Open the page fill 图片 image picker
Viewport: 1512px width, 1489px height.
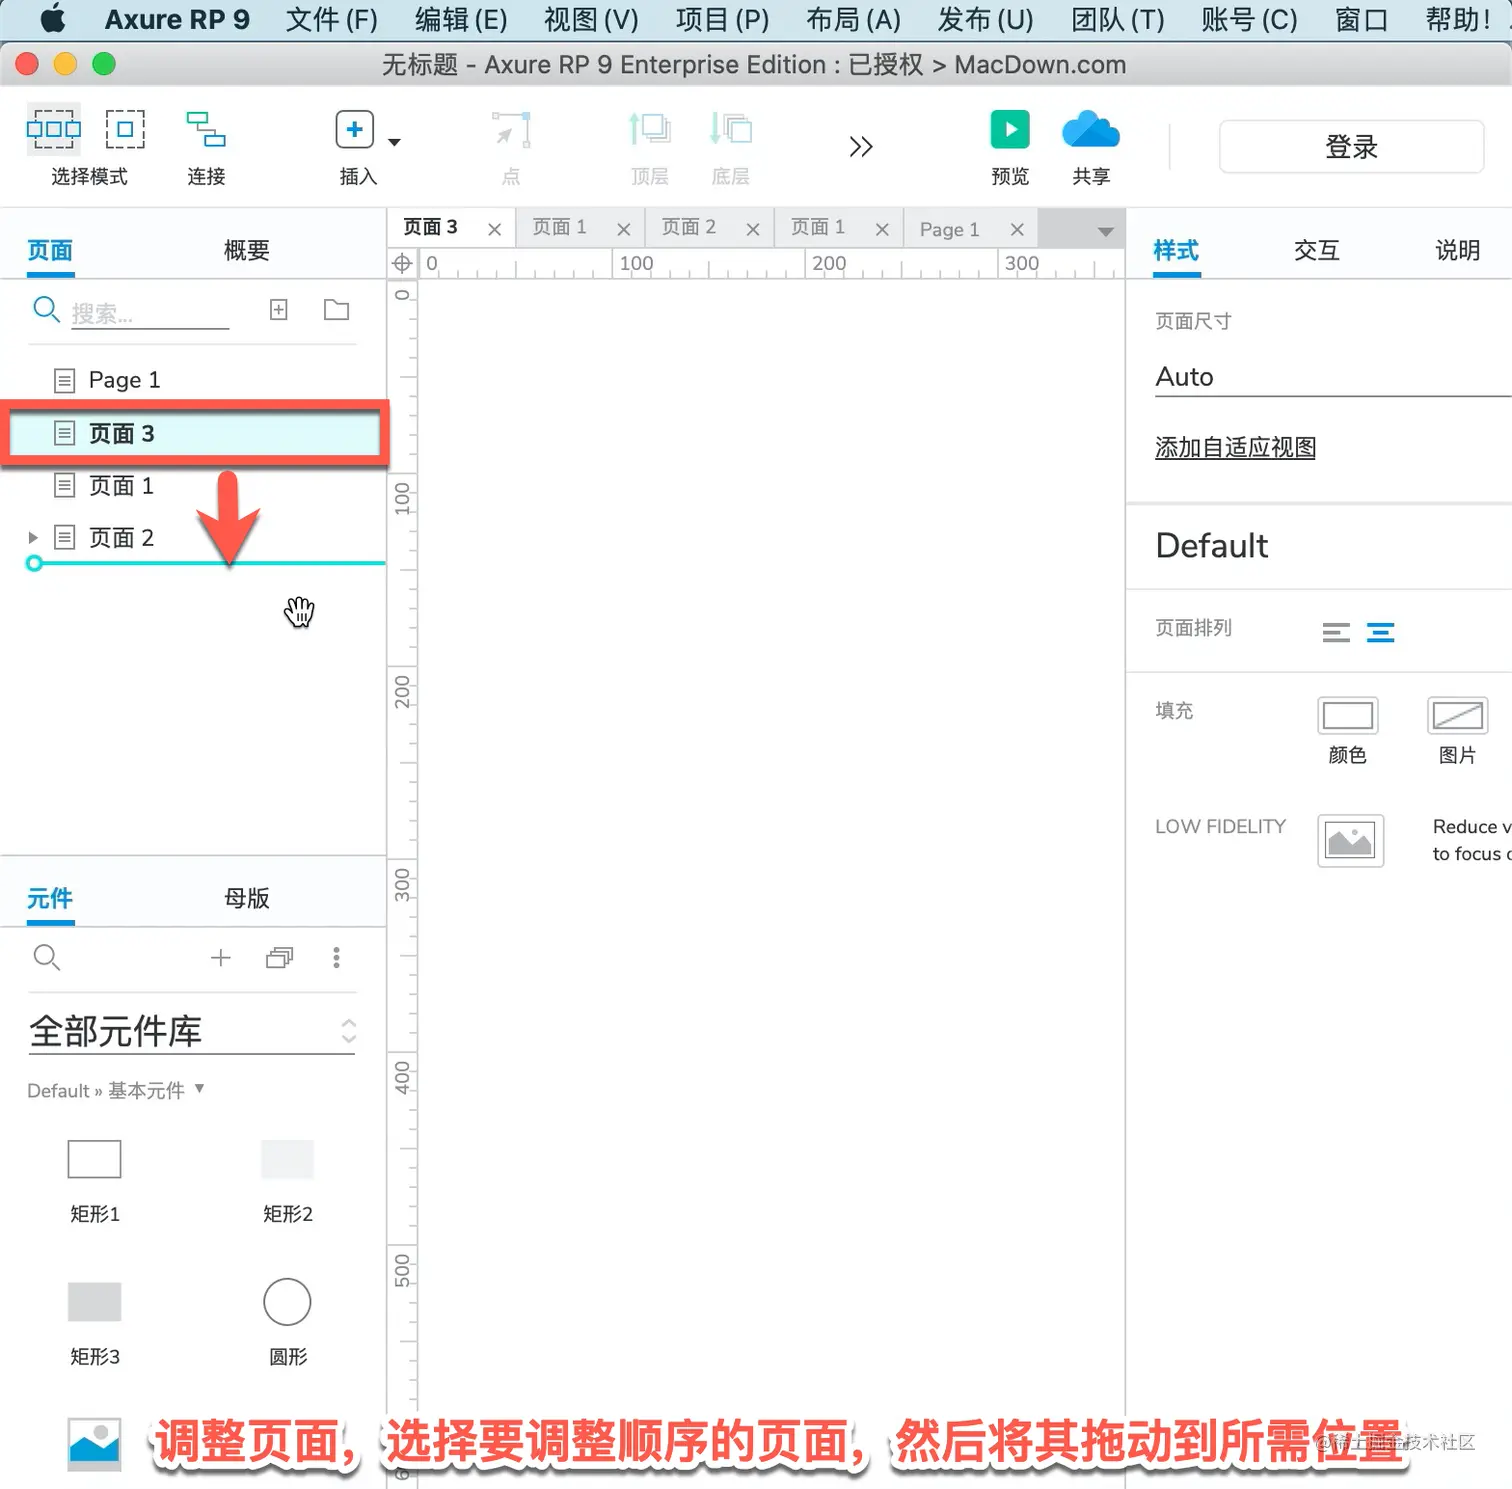1457,715
